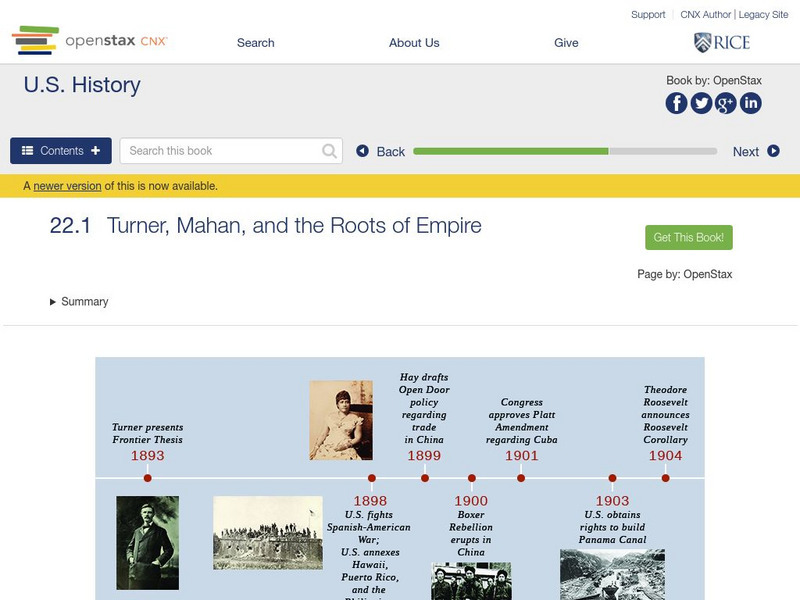Click the 1893 Turner portrait thumbnail
800x600 pixels.
click(147, 542)
